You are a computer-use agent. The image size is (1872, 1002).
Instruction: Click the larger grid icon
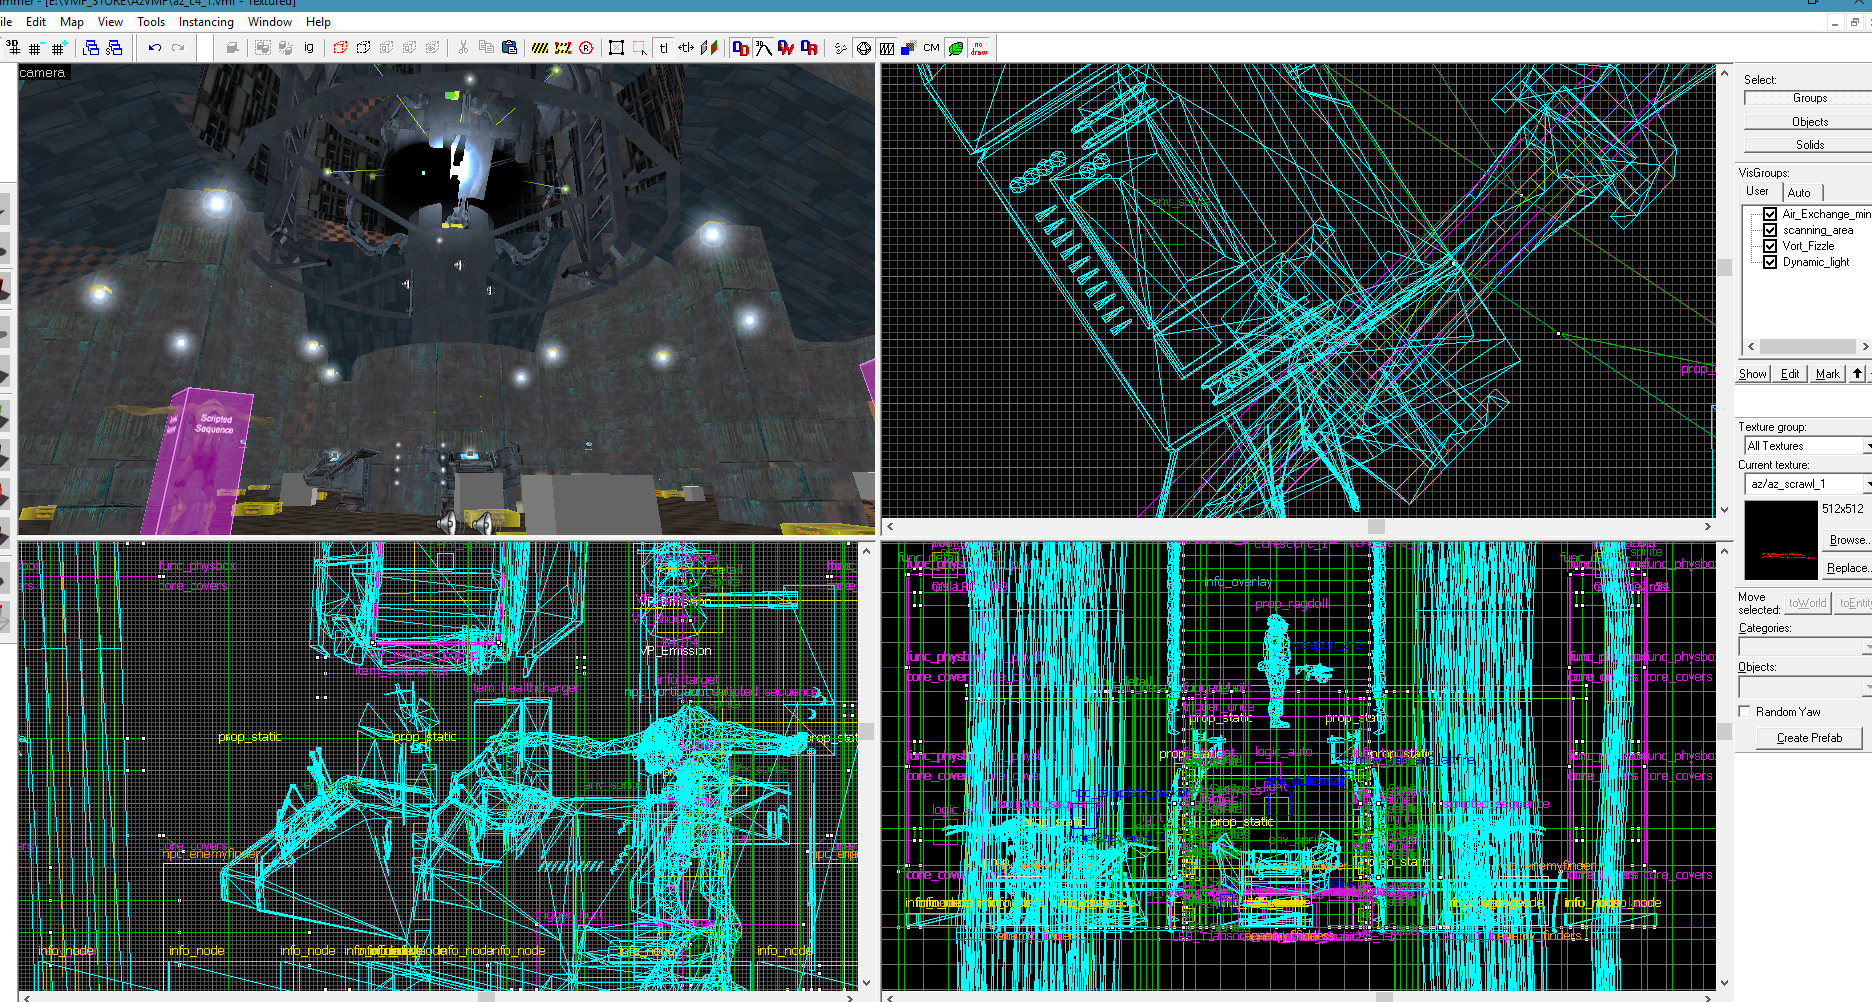58,48
